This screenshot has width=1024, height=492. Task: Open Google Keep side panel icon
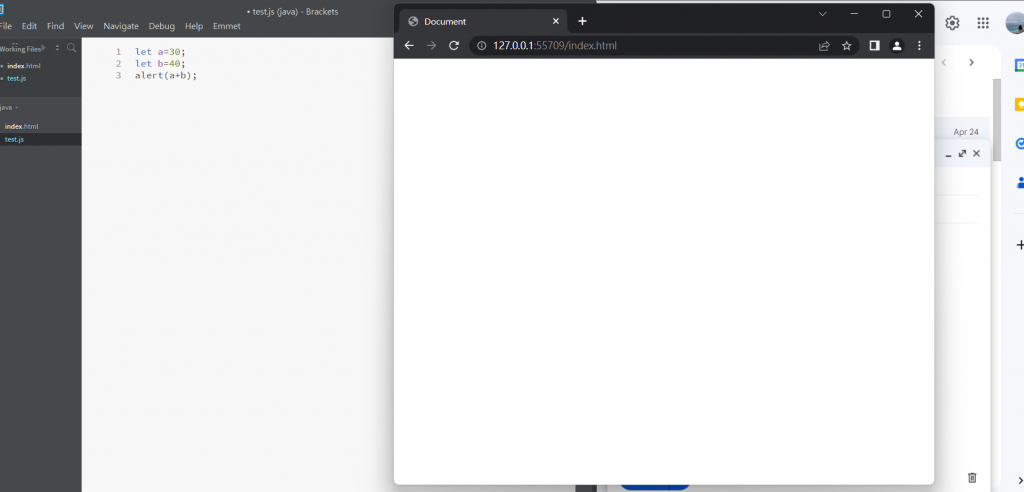coord(1019,105)
